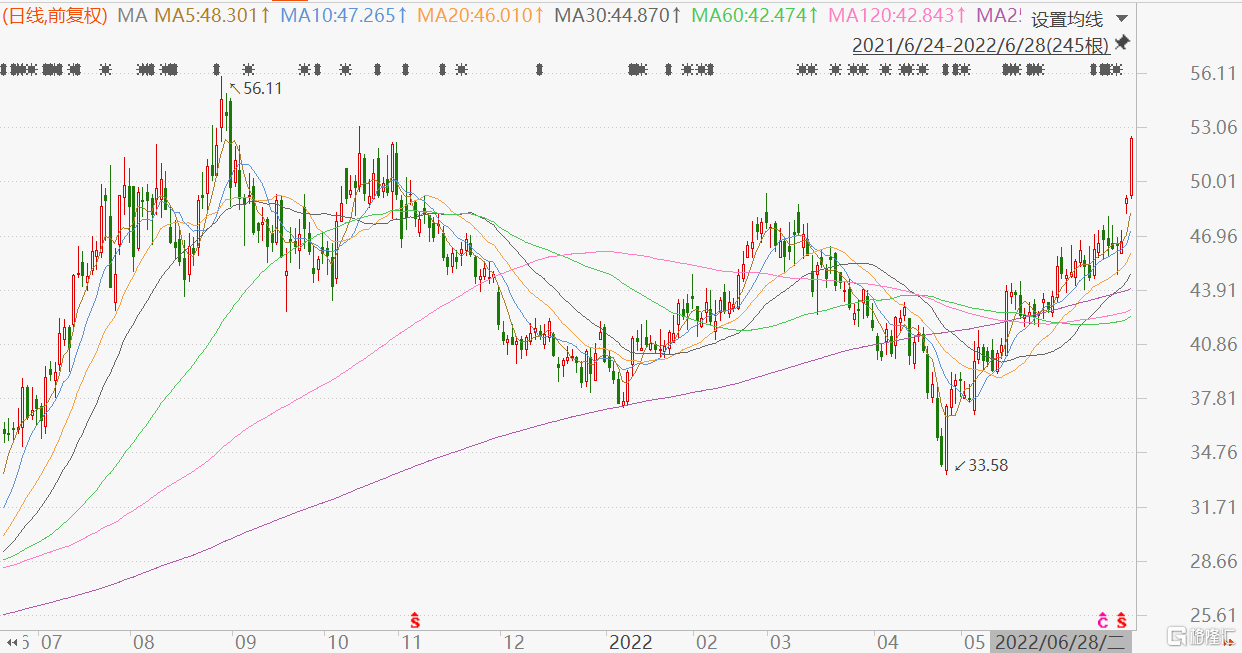Click the pink C marker at bottom right

coord(1103,619)
